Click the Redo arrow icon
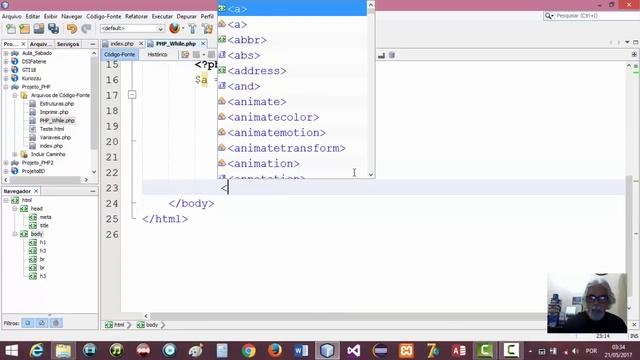 86,29
